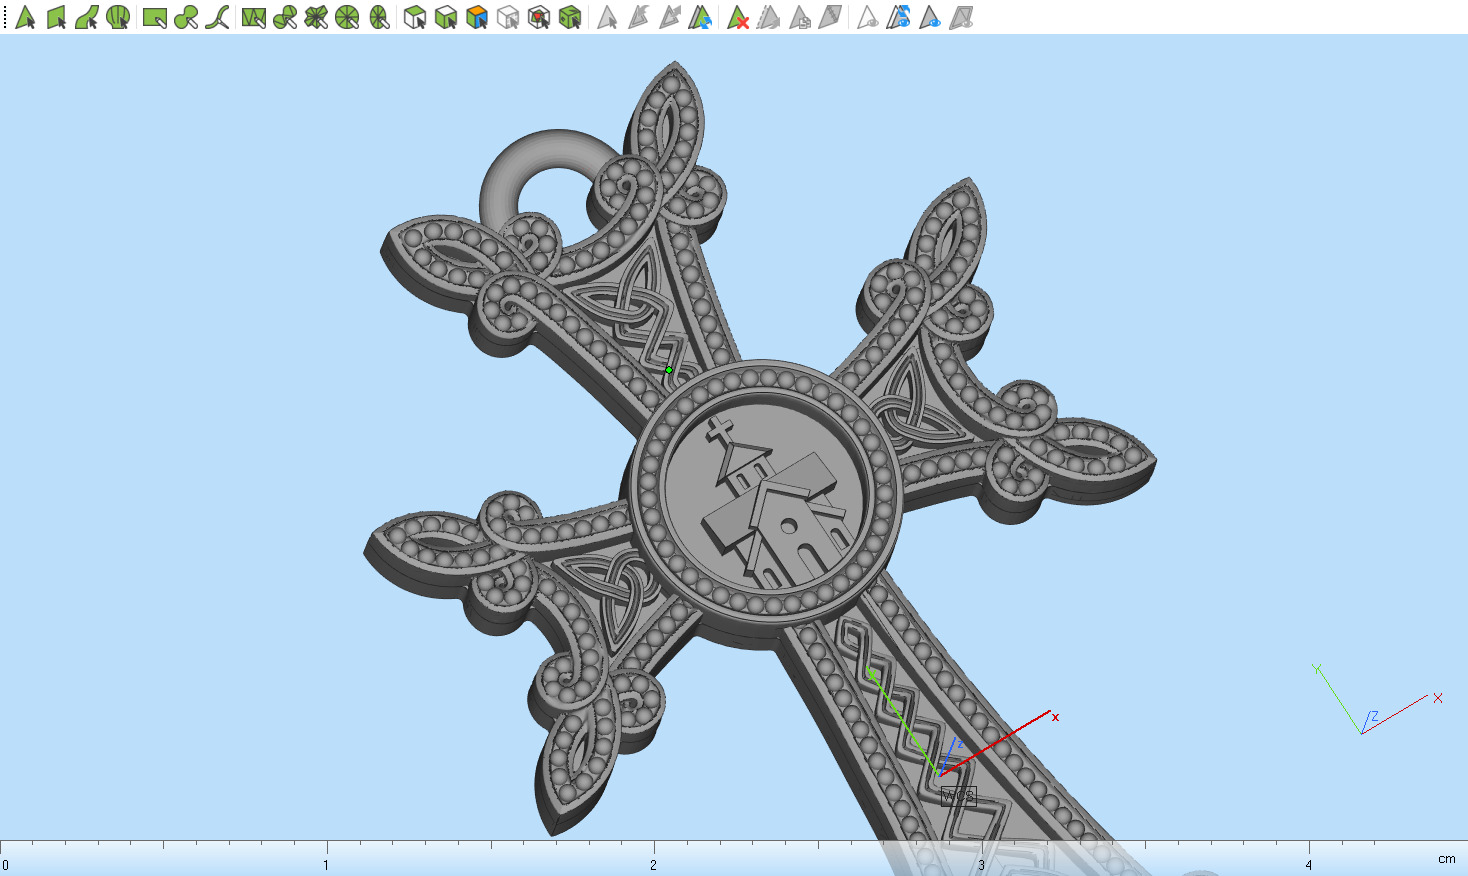The image size is (1468, 876).
Task: Choose the curved line marking tool
Action: [x=216, y=17]
